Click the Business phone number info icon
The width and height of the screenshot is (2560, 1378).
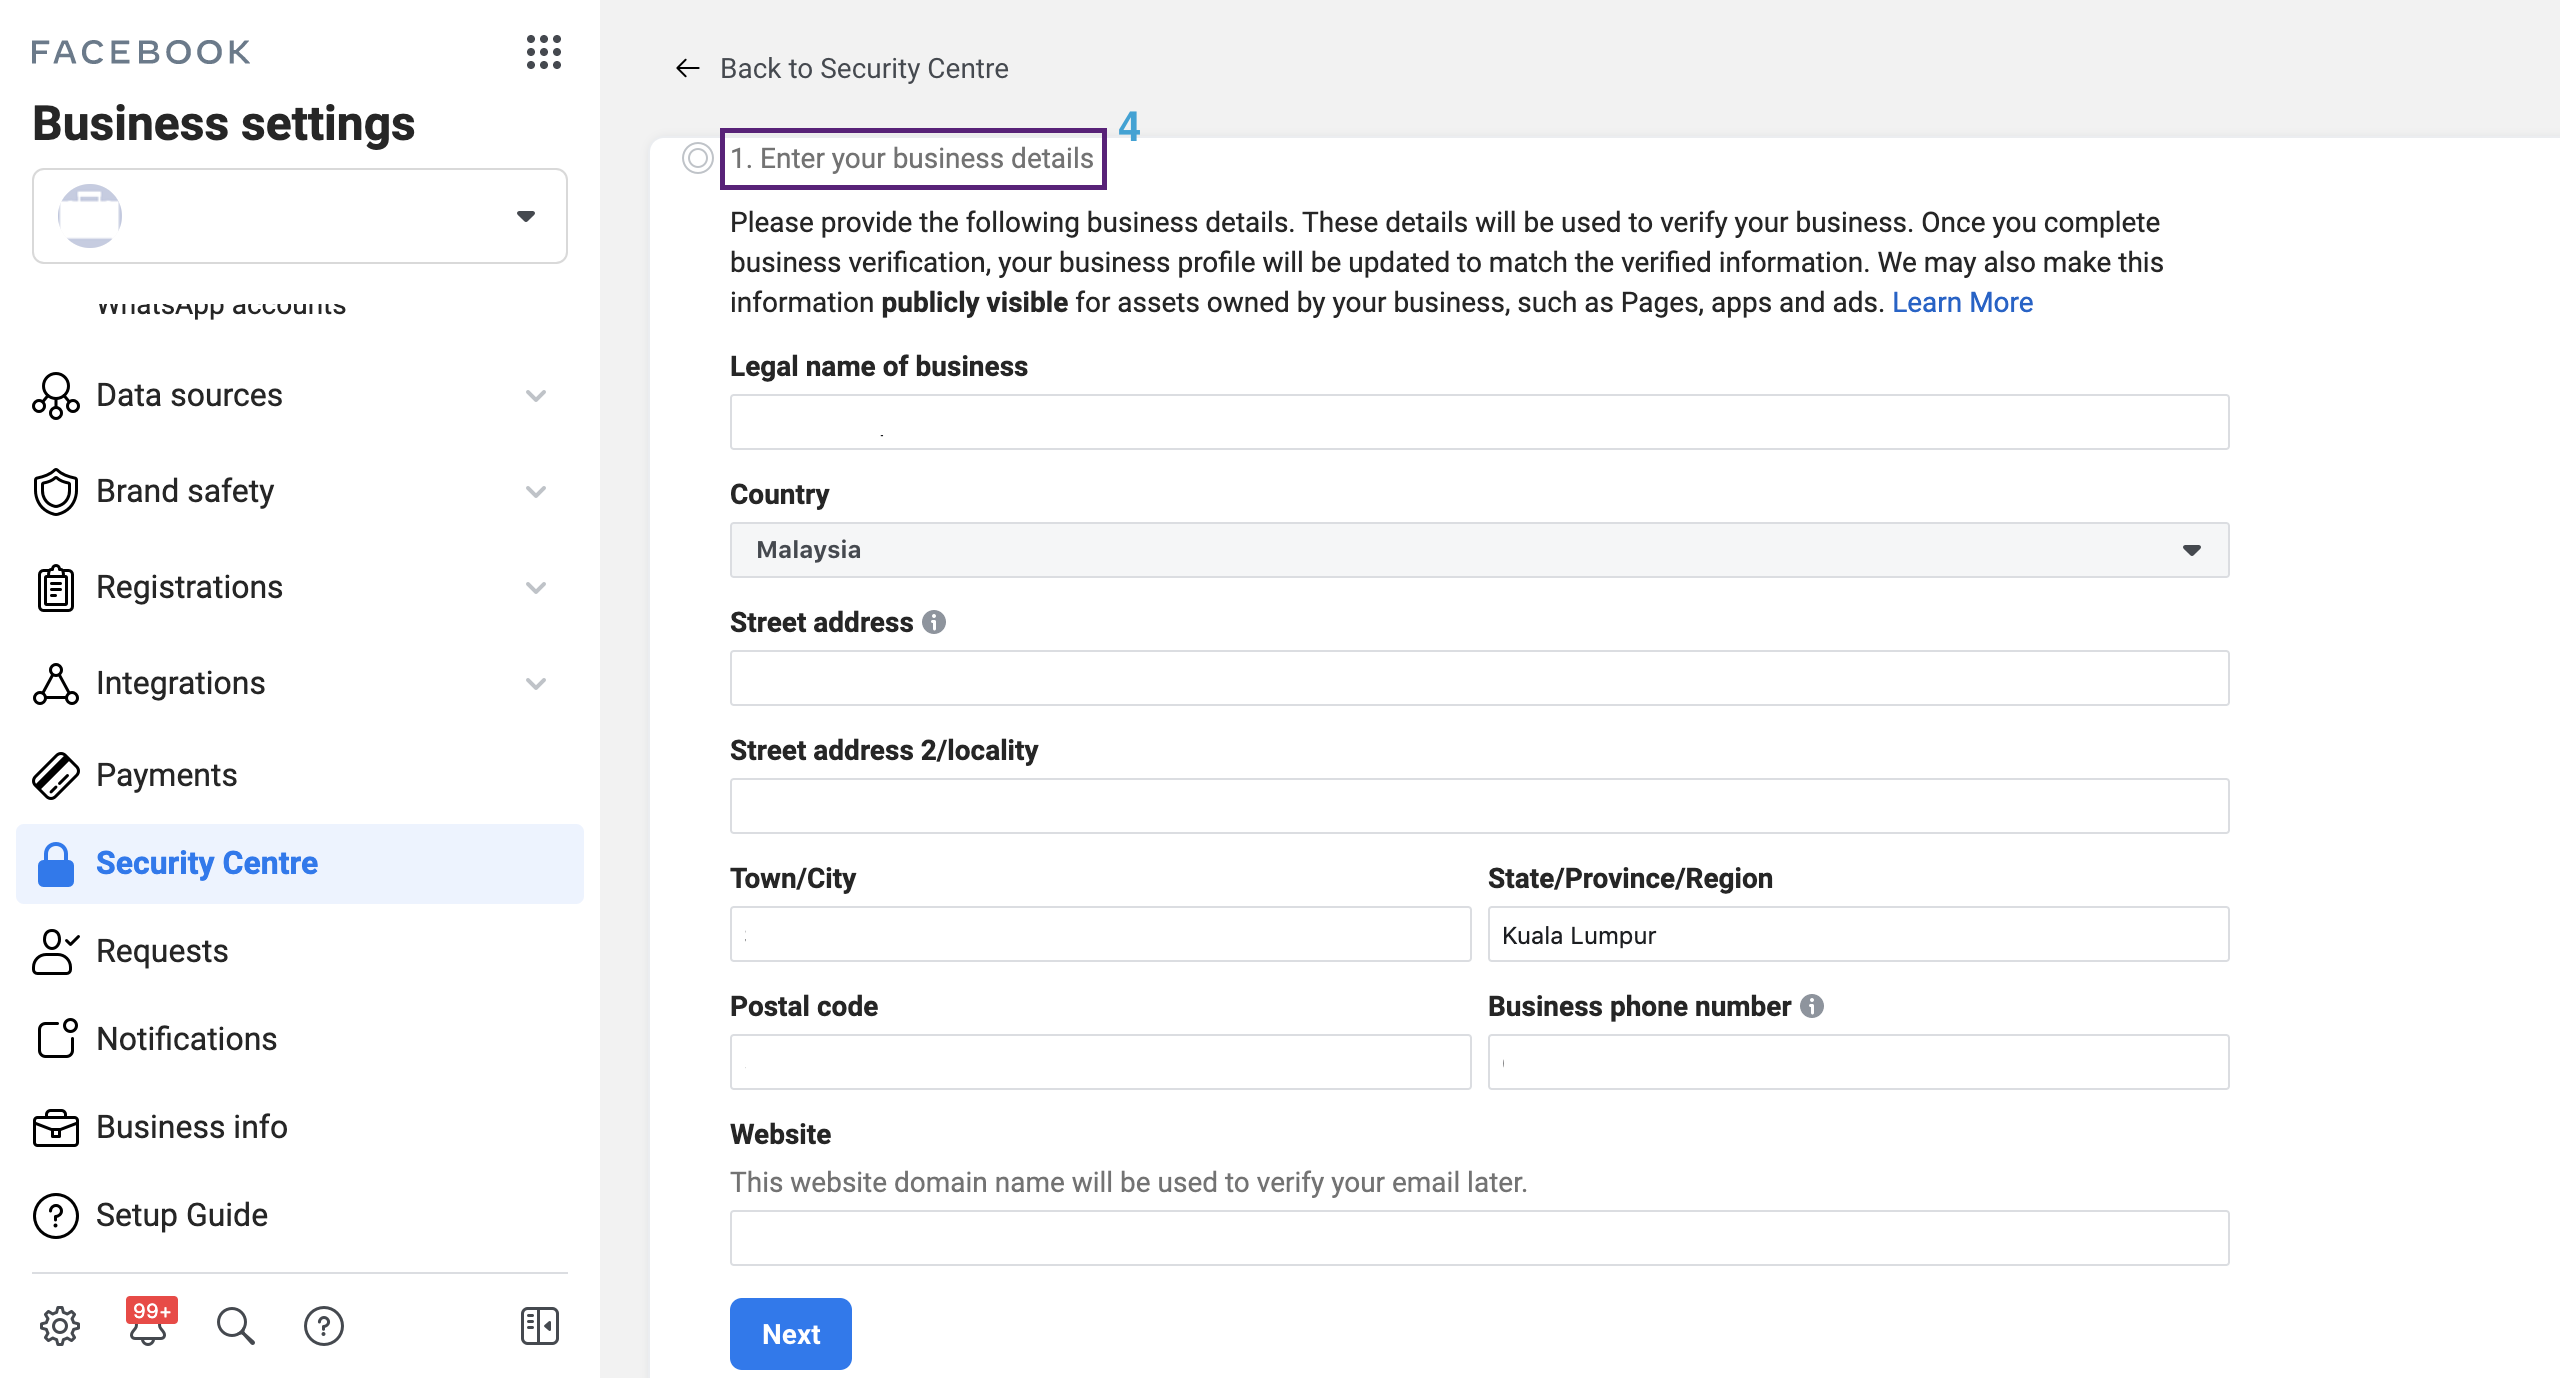coord(1812,1006)
